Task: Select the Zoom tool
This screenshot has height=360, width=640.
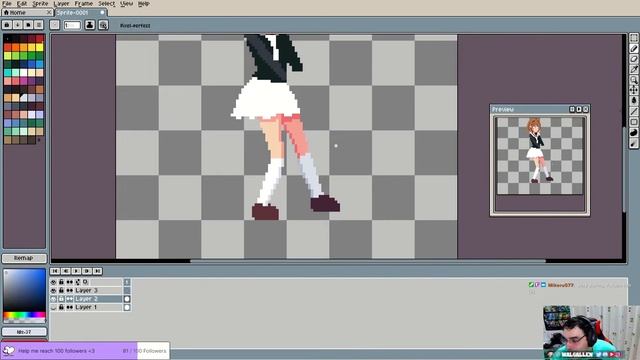Action: (x=633, y=80)
